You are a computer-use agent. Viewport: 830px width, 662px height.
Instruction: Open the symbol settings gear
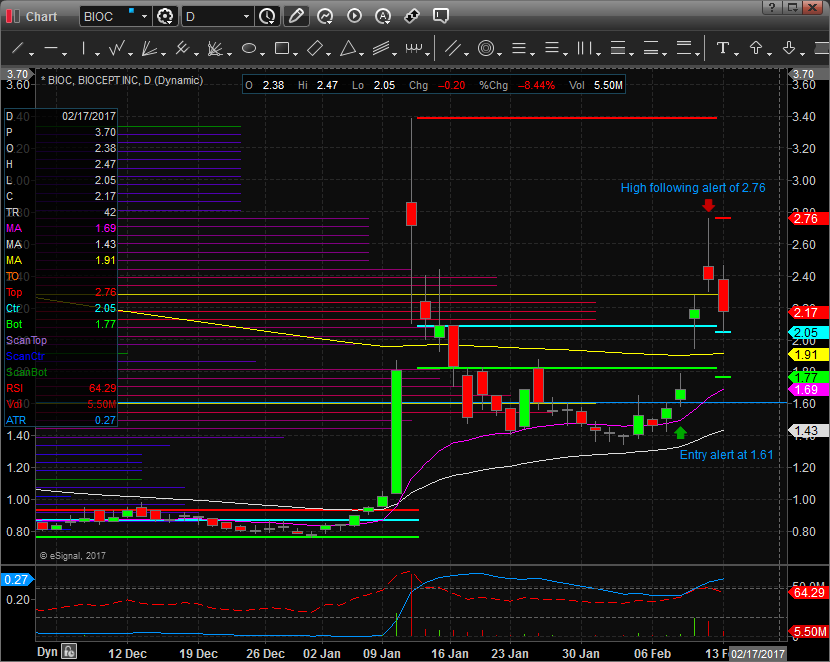[x=165, y=16]
